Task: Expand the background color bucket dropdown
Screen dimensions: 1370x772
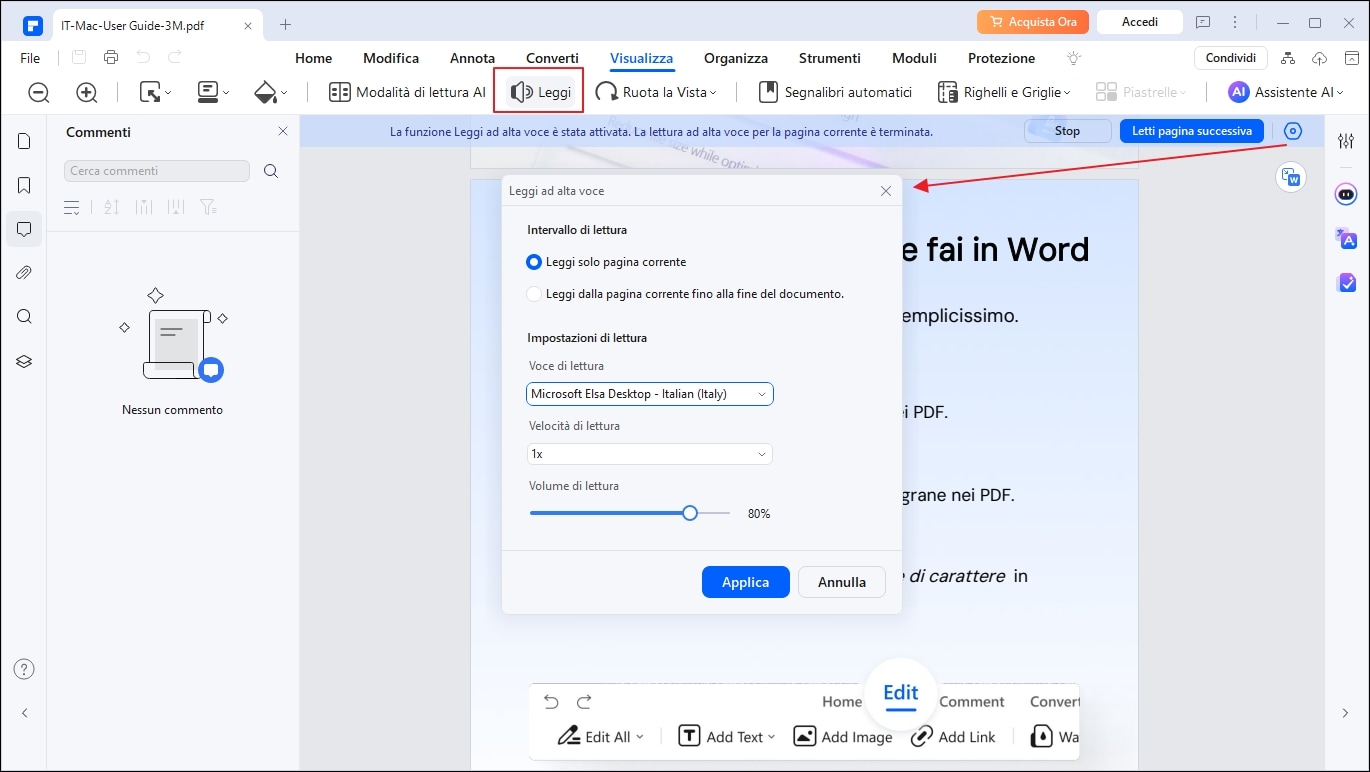Action: tap(283, 93)
